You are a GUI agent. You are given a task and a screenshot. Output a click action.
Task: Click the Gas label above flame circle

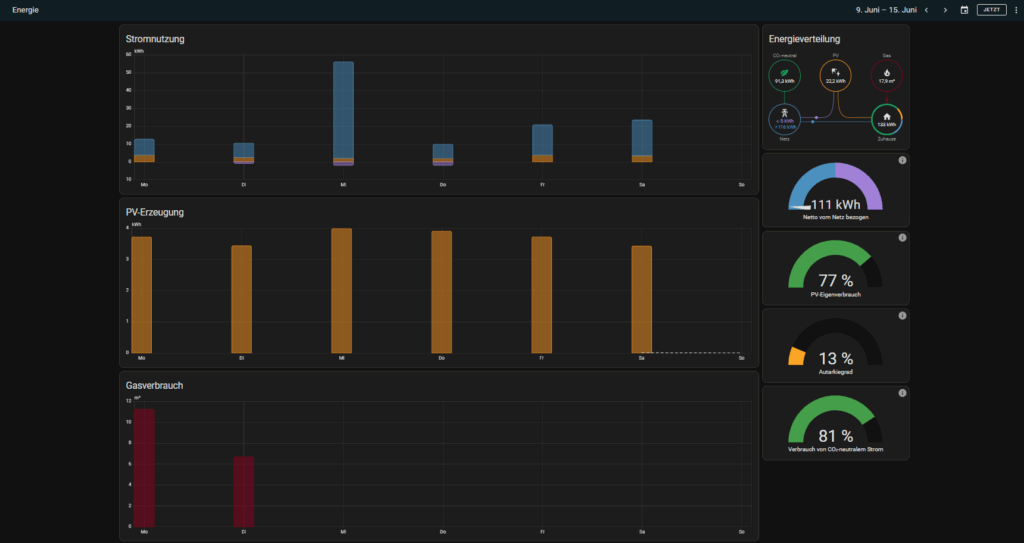(887, 56)
